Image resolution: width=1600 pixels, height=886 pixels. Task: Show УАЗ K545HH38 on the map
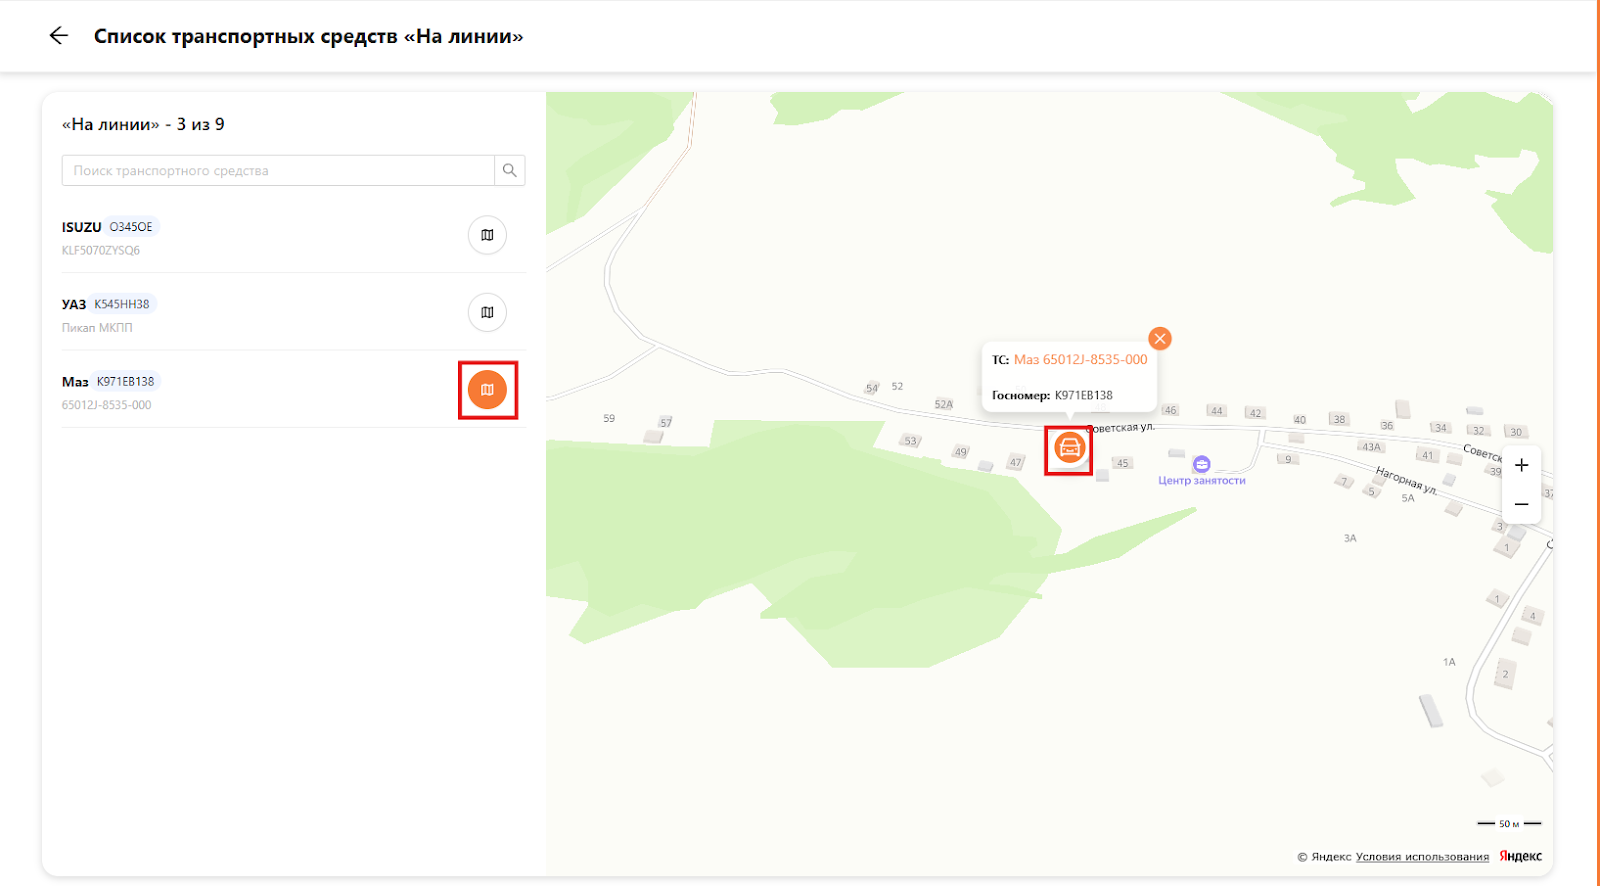(487, 312)
